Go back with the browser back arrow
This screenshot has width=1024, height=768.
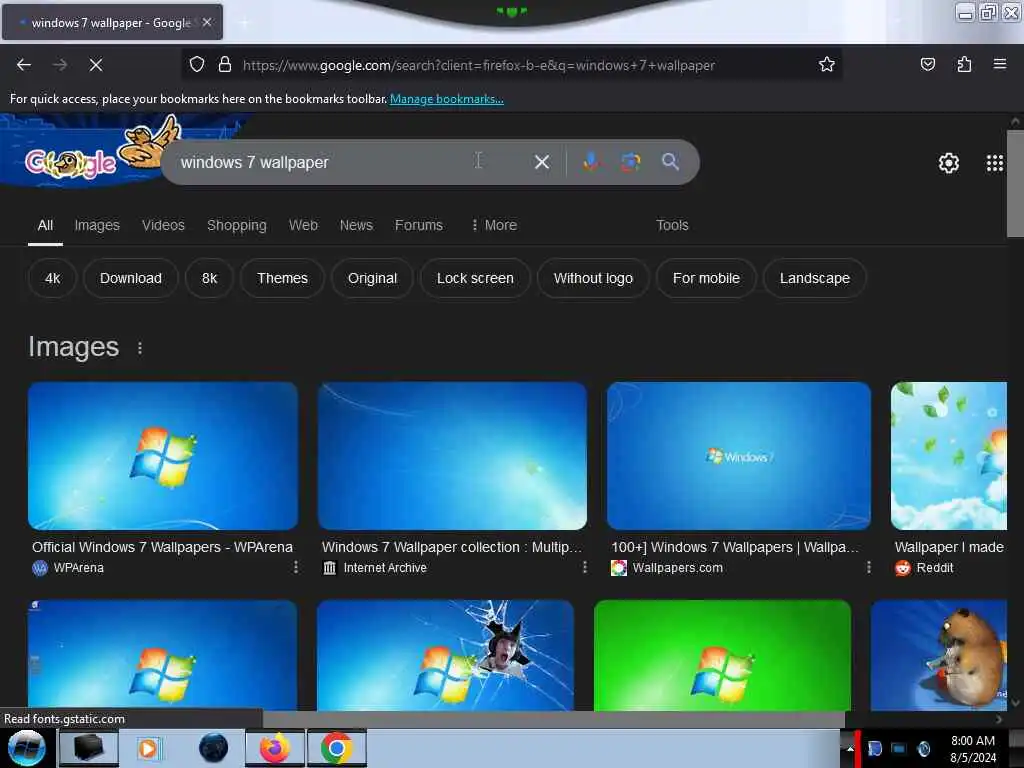pyautogui.click(x=24, y=65)
